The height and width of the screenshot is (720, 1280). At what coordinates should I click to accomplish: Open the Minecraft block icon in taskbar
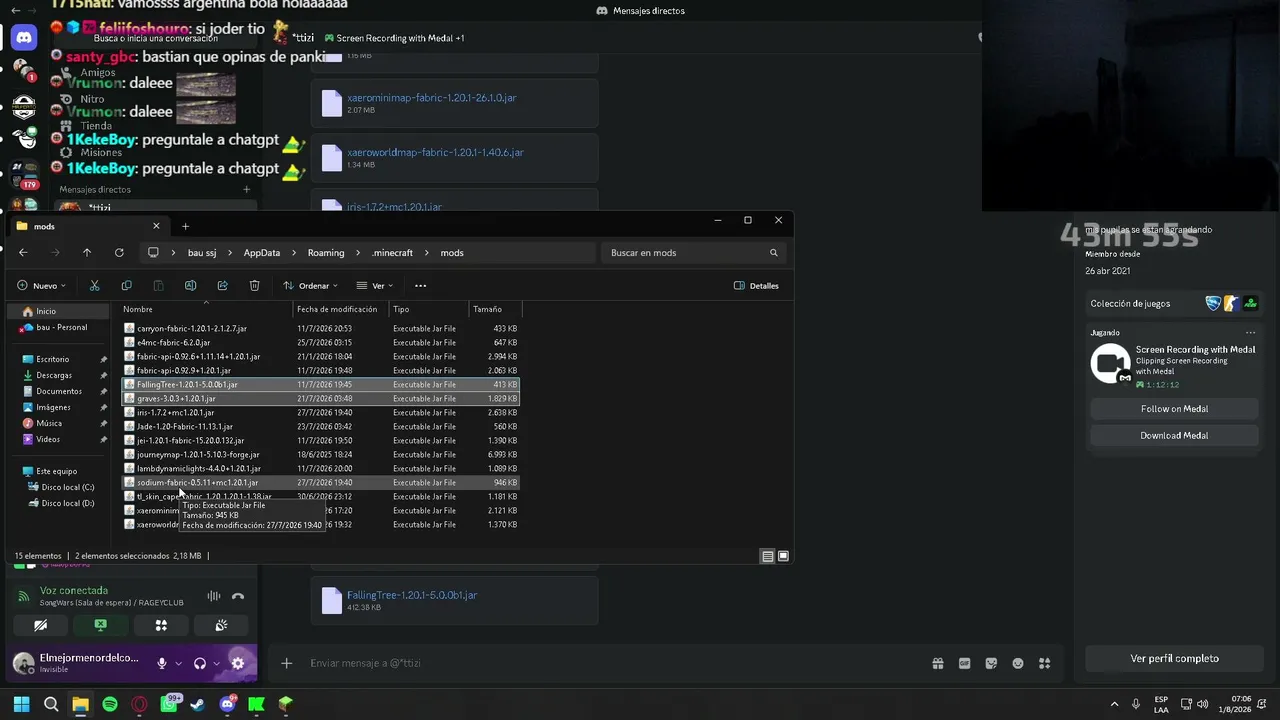[286, 705]
